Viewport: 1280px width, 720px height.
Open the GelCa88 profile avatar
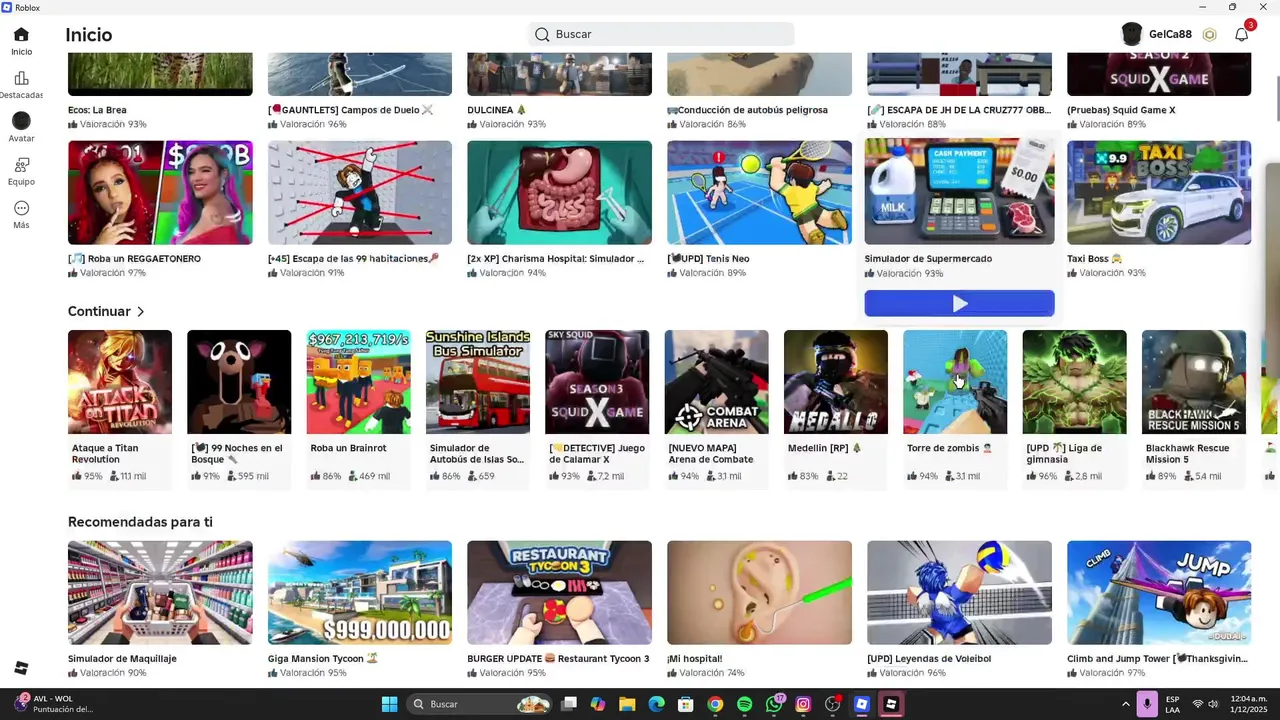point(1132,35)
